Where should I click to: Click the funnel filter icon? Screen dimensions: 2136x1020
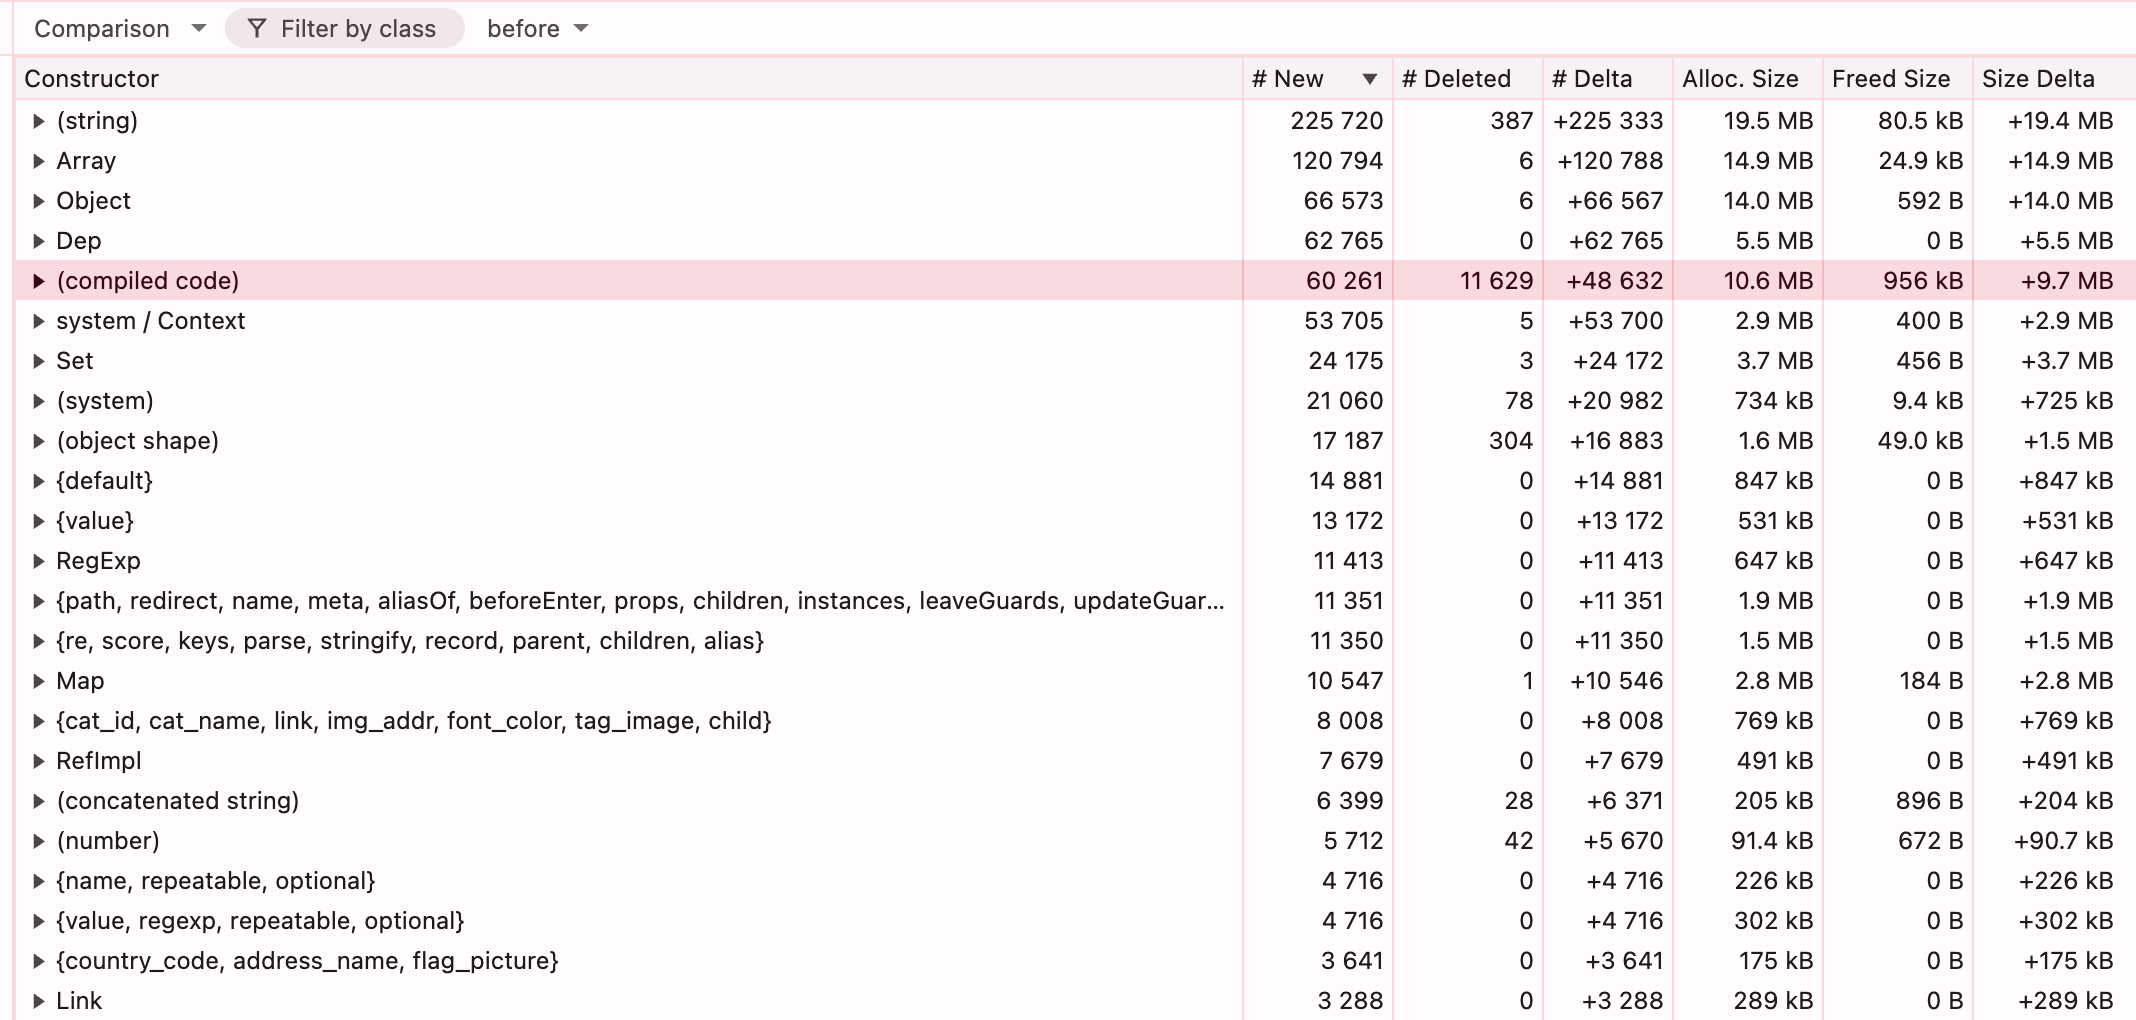pos(257,29)
